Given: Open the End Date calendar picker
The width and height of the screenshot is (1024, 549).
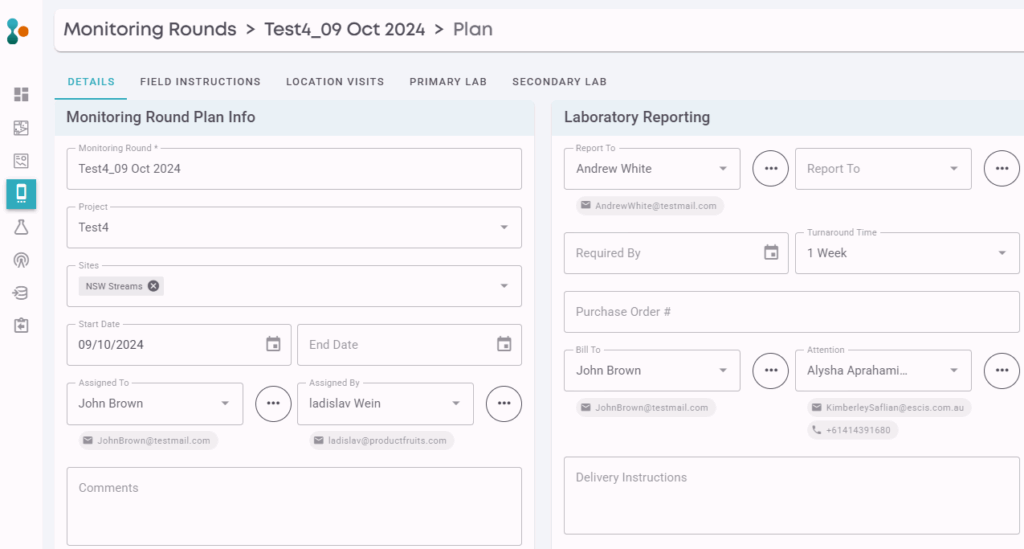Looking at the screenshot, I should pos(504,344).
